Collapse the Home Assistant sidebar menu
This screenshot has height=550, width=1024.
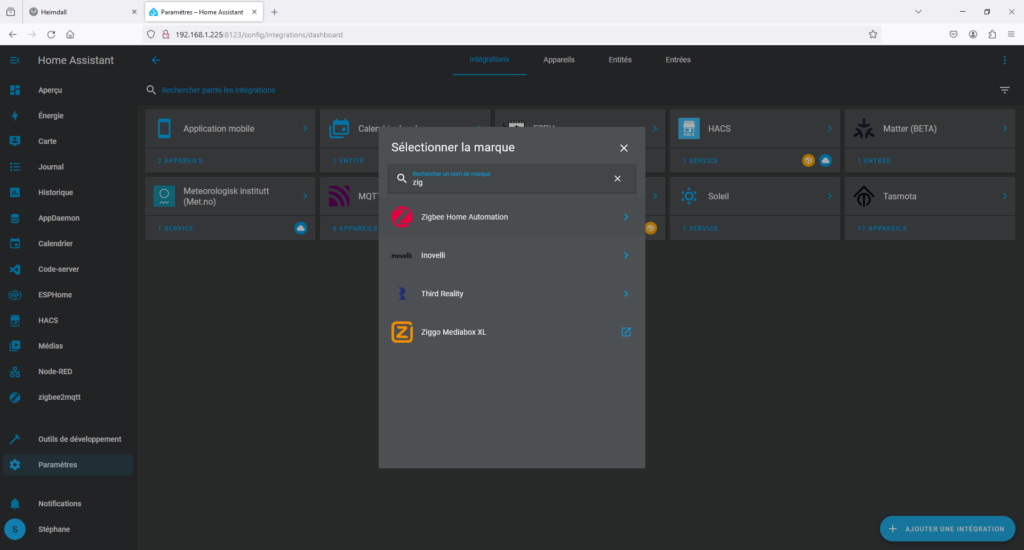[15, 60]
